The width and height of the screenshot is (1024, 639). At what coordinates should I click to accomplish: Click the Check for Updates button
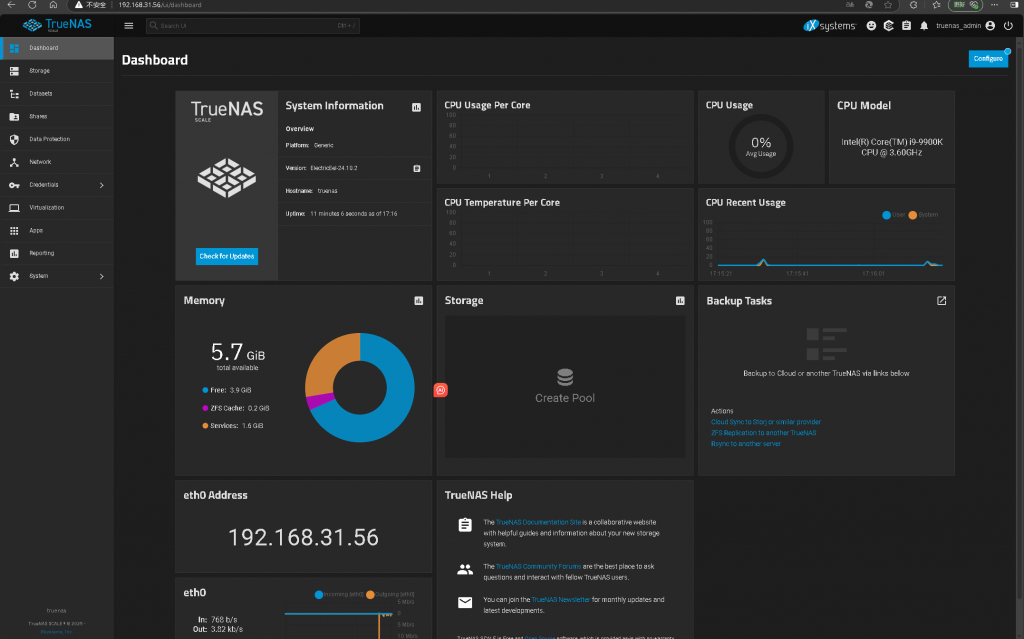[x=227, y=256]
